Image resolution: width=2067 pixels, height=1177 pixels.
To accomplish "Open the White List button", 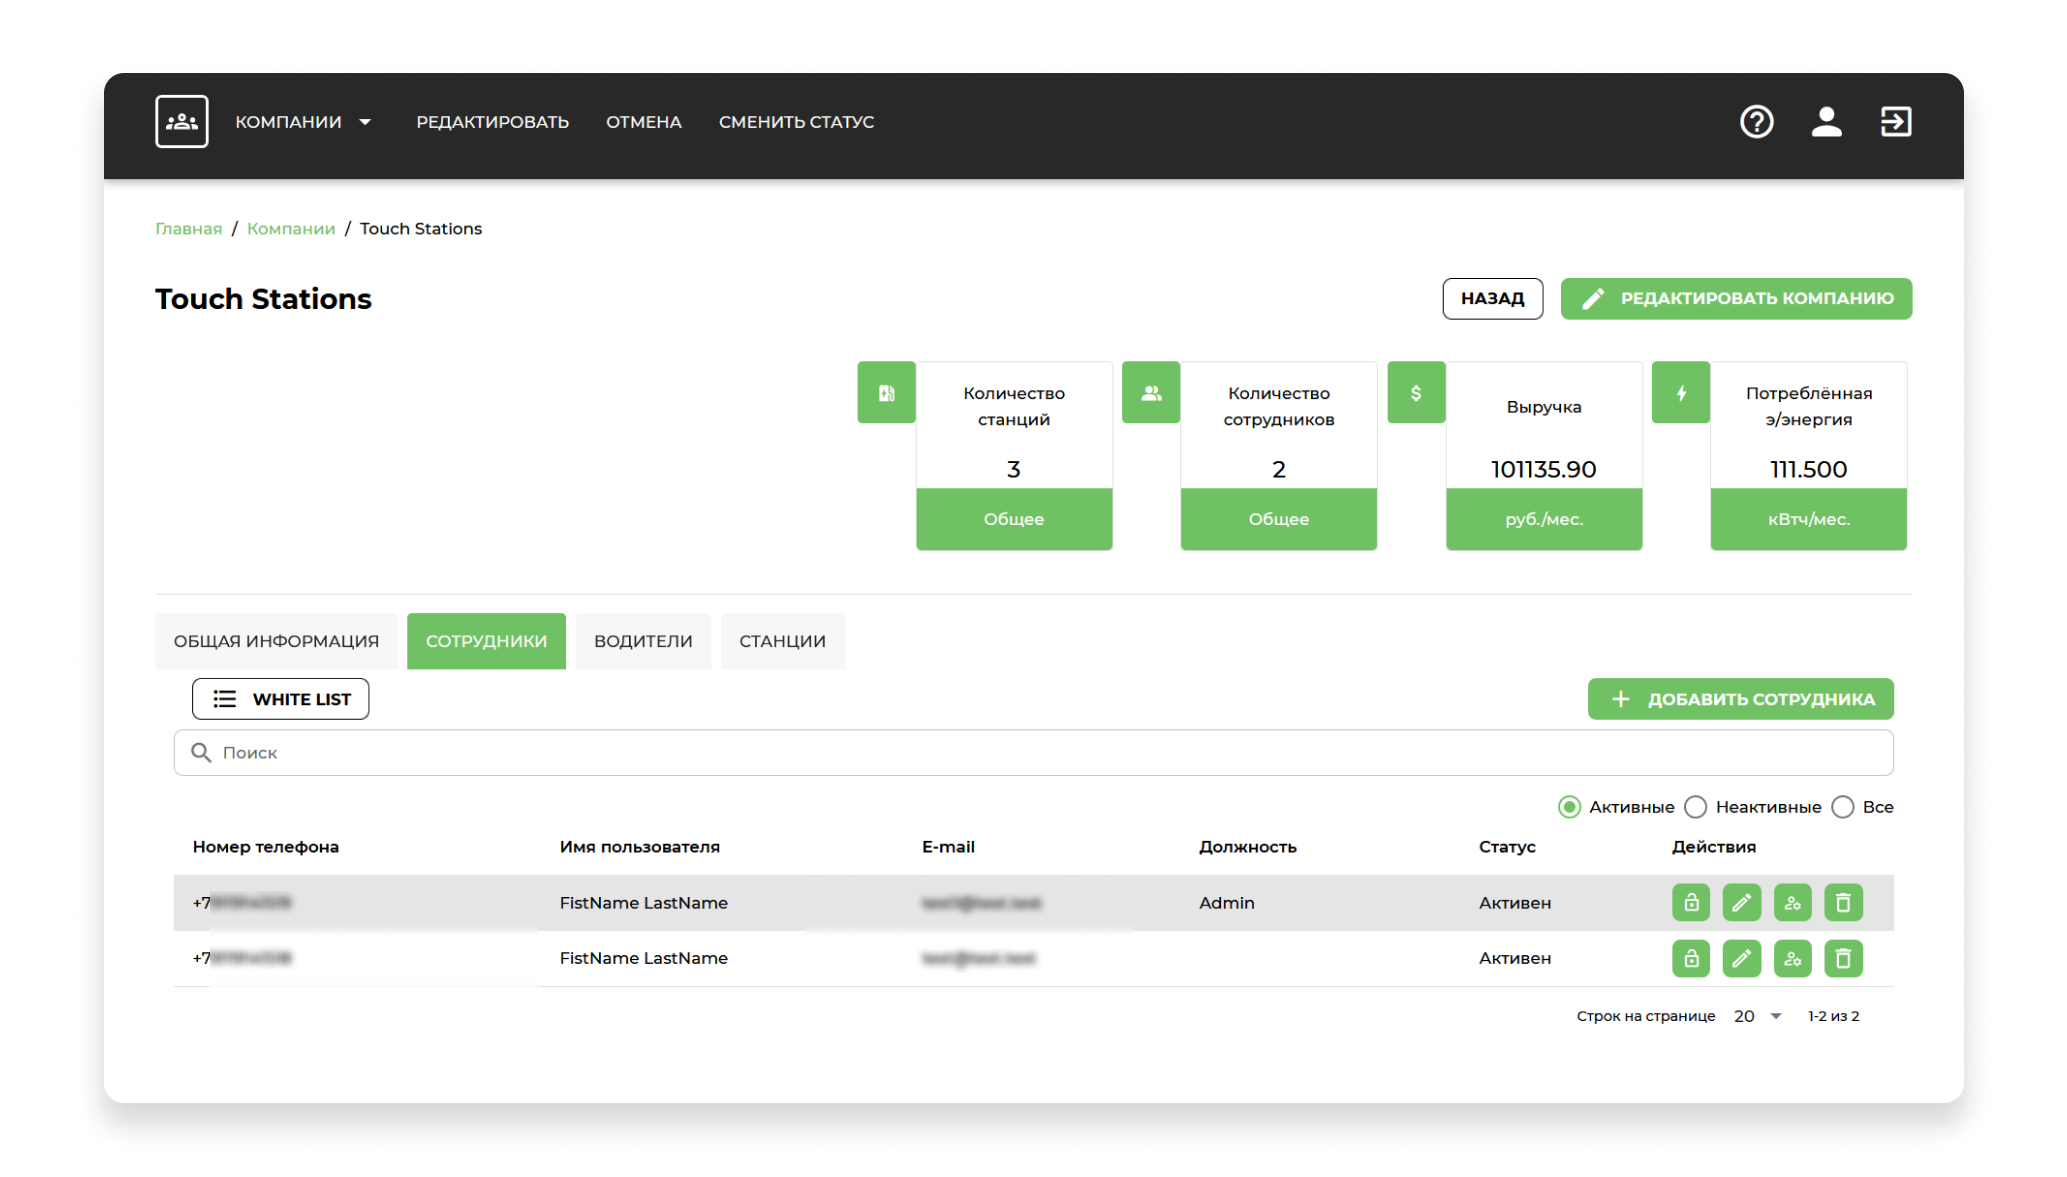I will (x=280, y=699).
